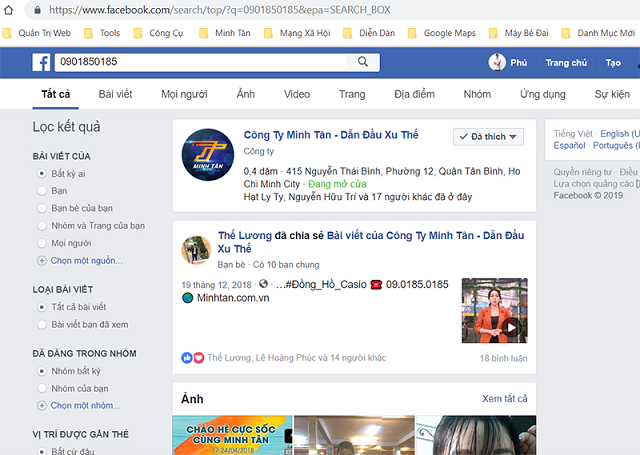
Task: Select Bạn bè của bạn option
Action: pyautogui.click(x=42, y=208)
